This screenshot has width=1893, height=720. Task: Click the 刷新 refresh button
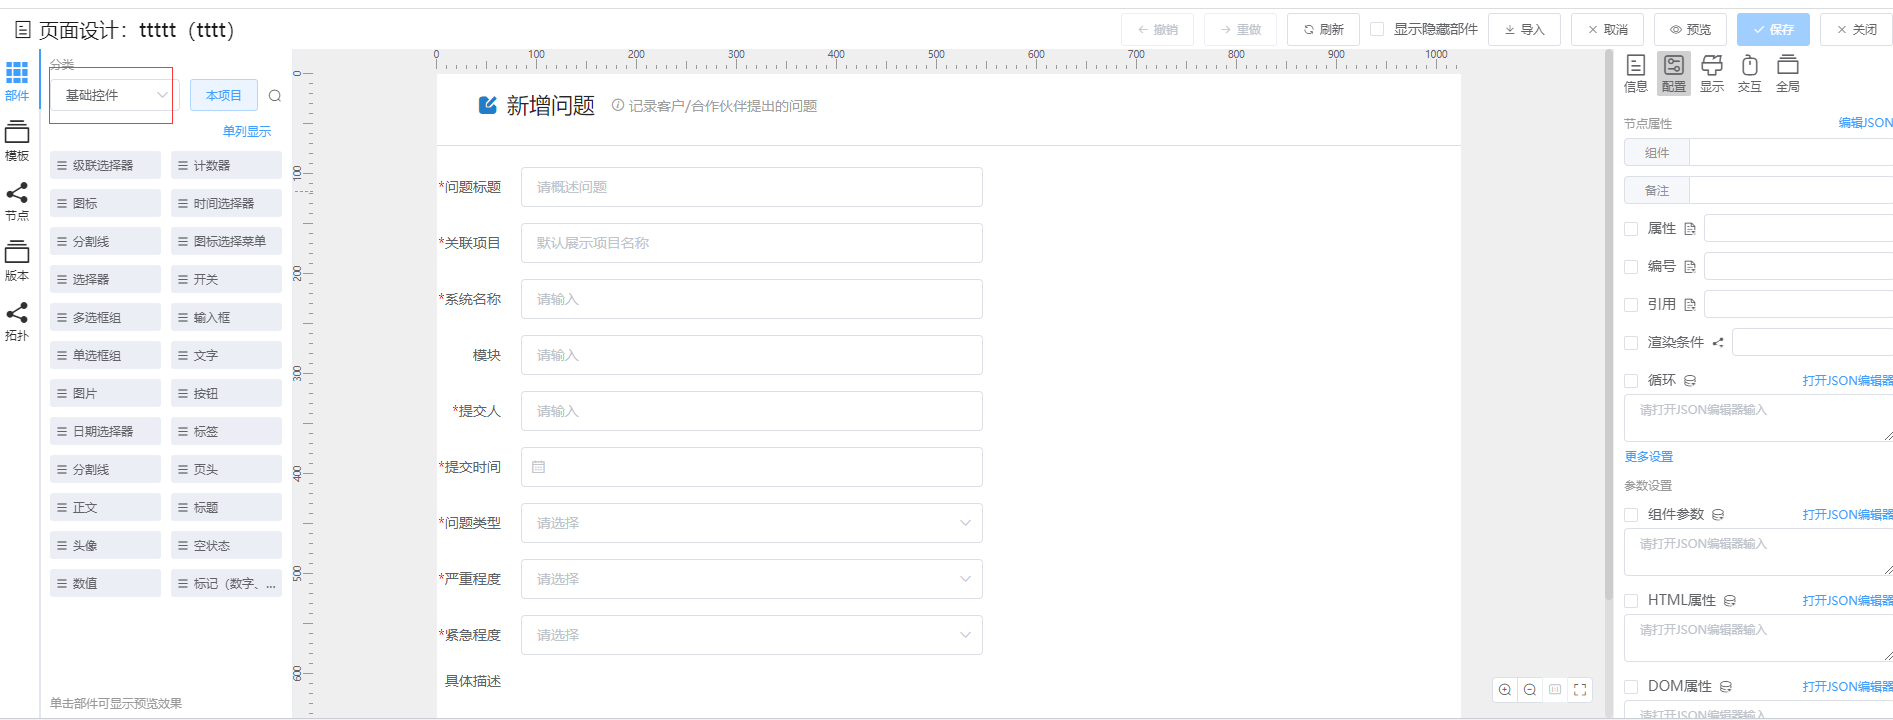tap(1324, 30)
